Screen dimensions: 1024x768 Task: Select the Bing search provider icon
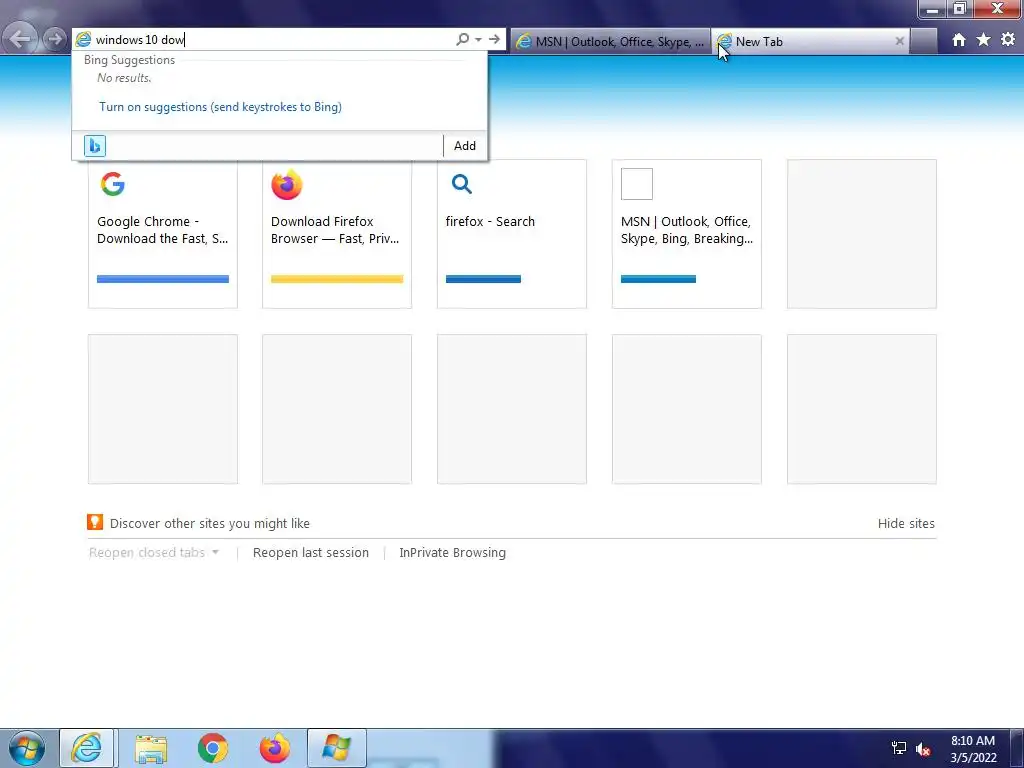[x=95, y=146]
